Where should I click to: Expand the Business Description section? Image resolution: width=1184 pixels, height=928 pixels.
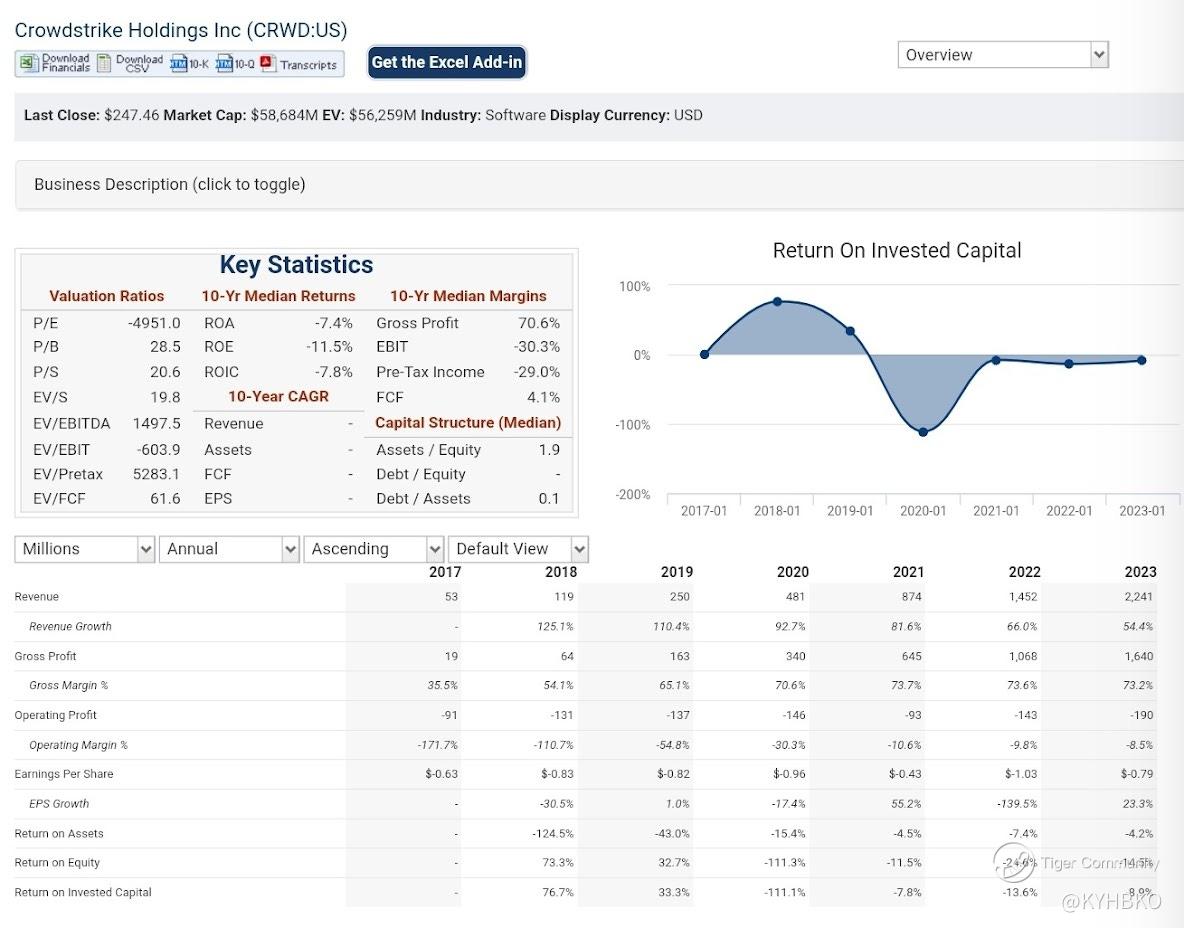click(170, 184)
